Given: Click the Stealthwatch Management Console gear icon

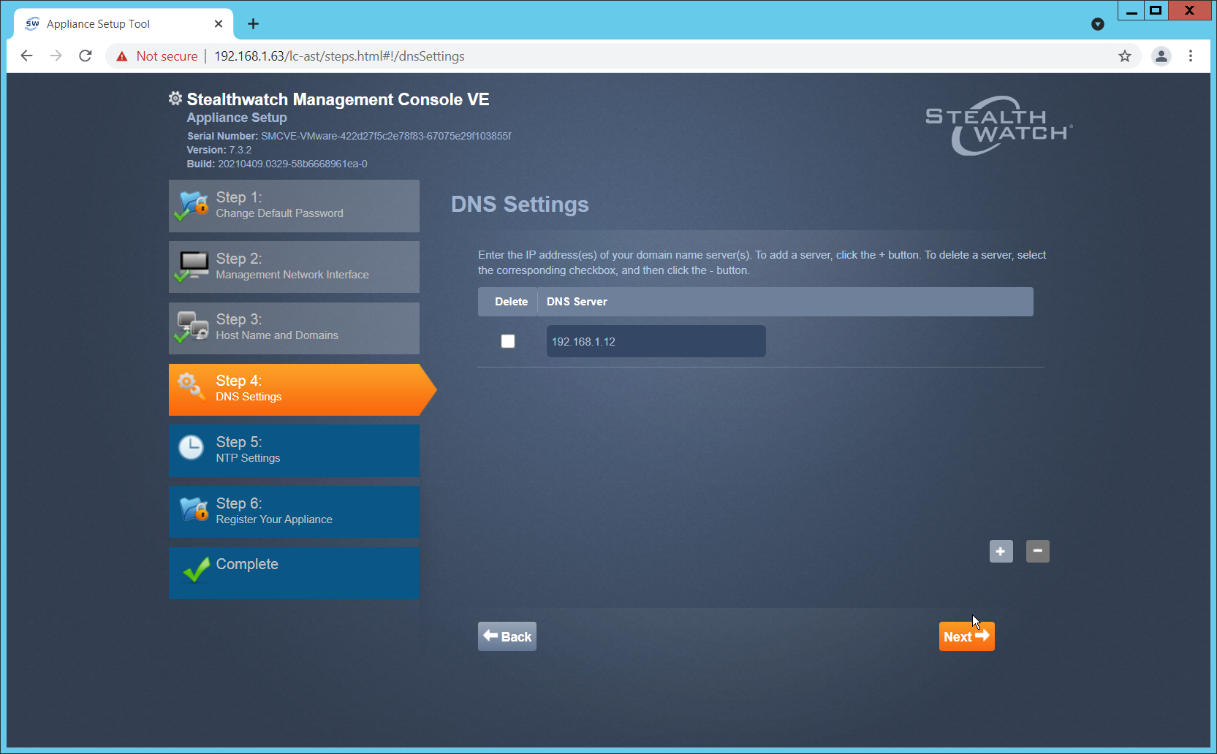Looking at the screenshot, I should click(175, 99).
